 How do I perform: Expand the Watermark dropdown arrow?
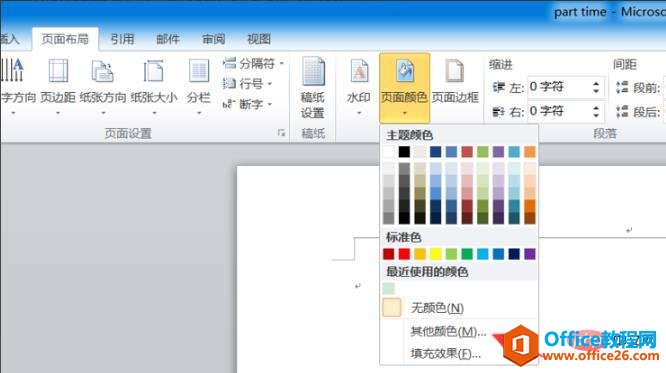359,113
